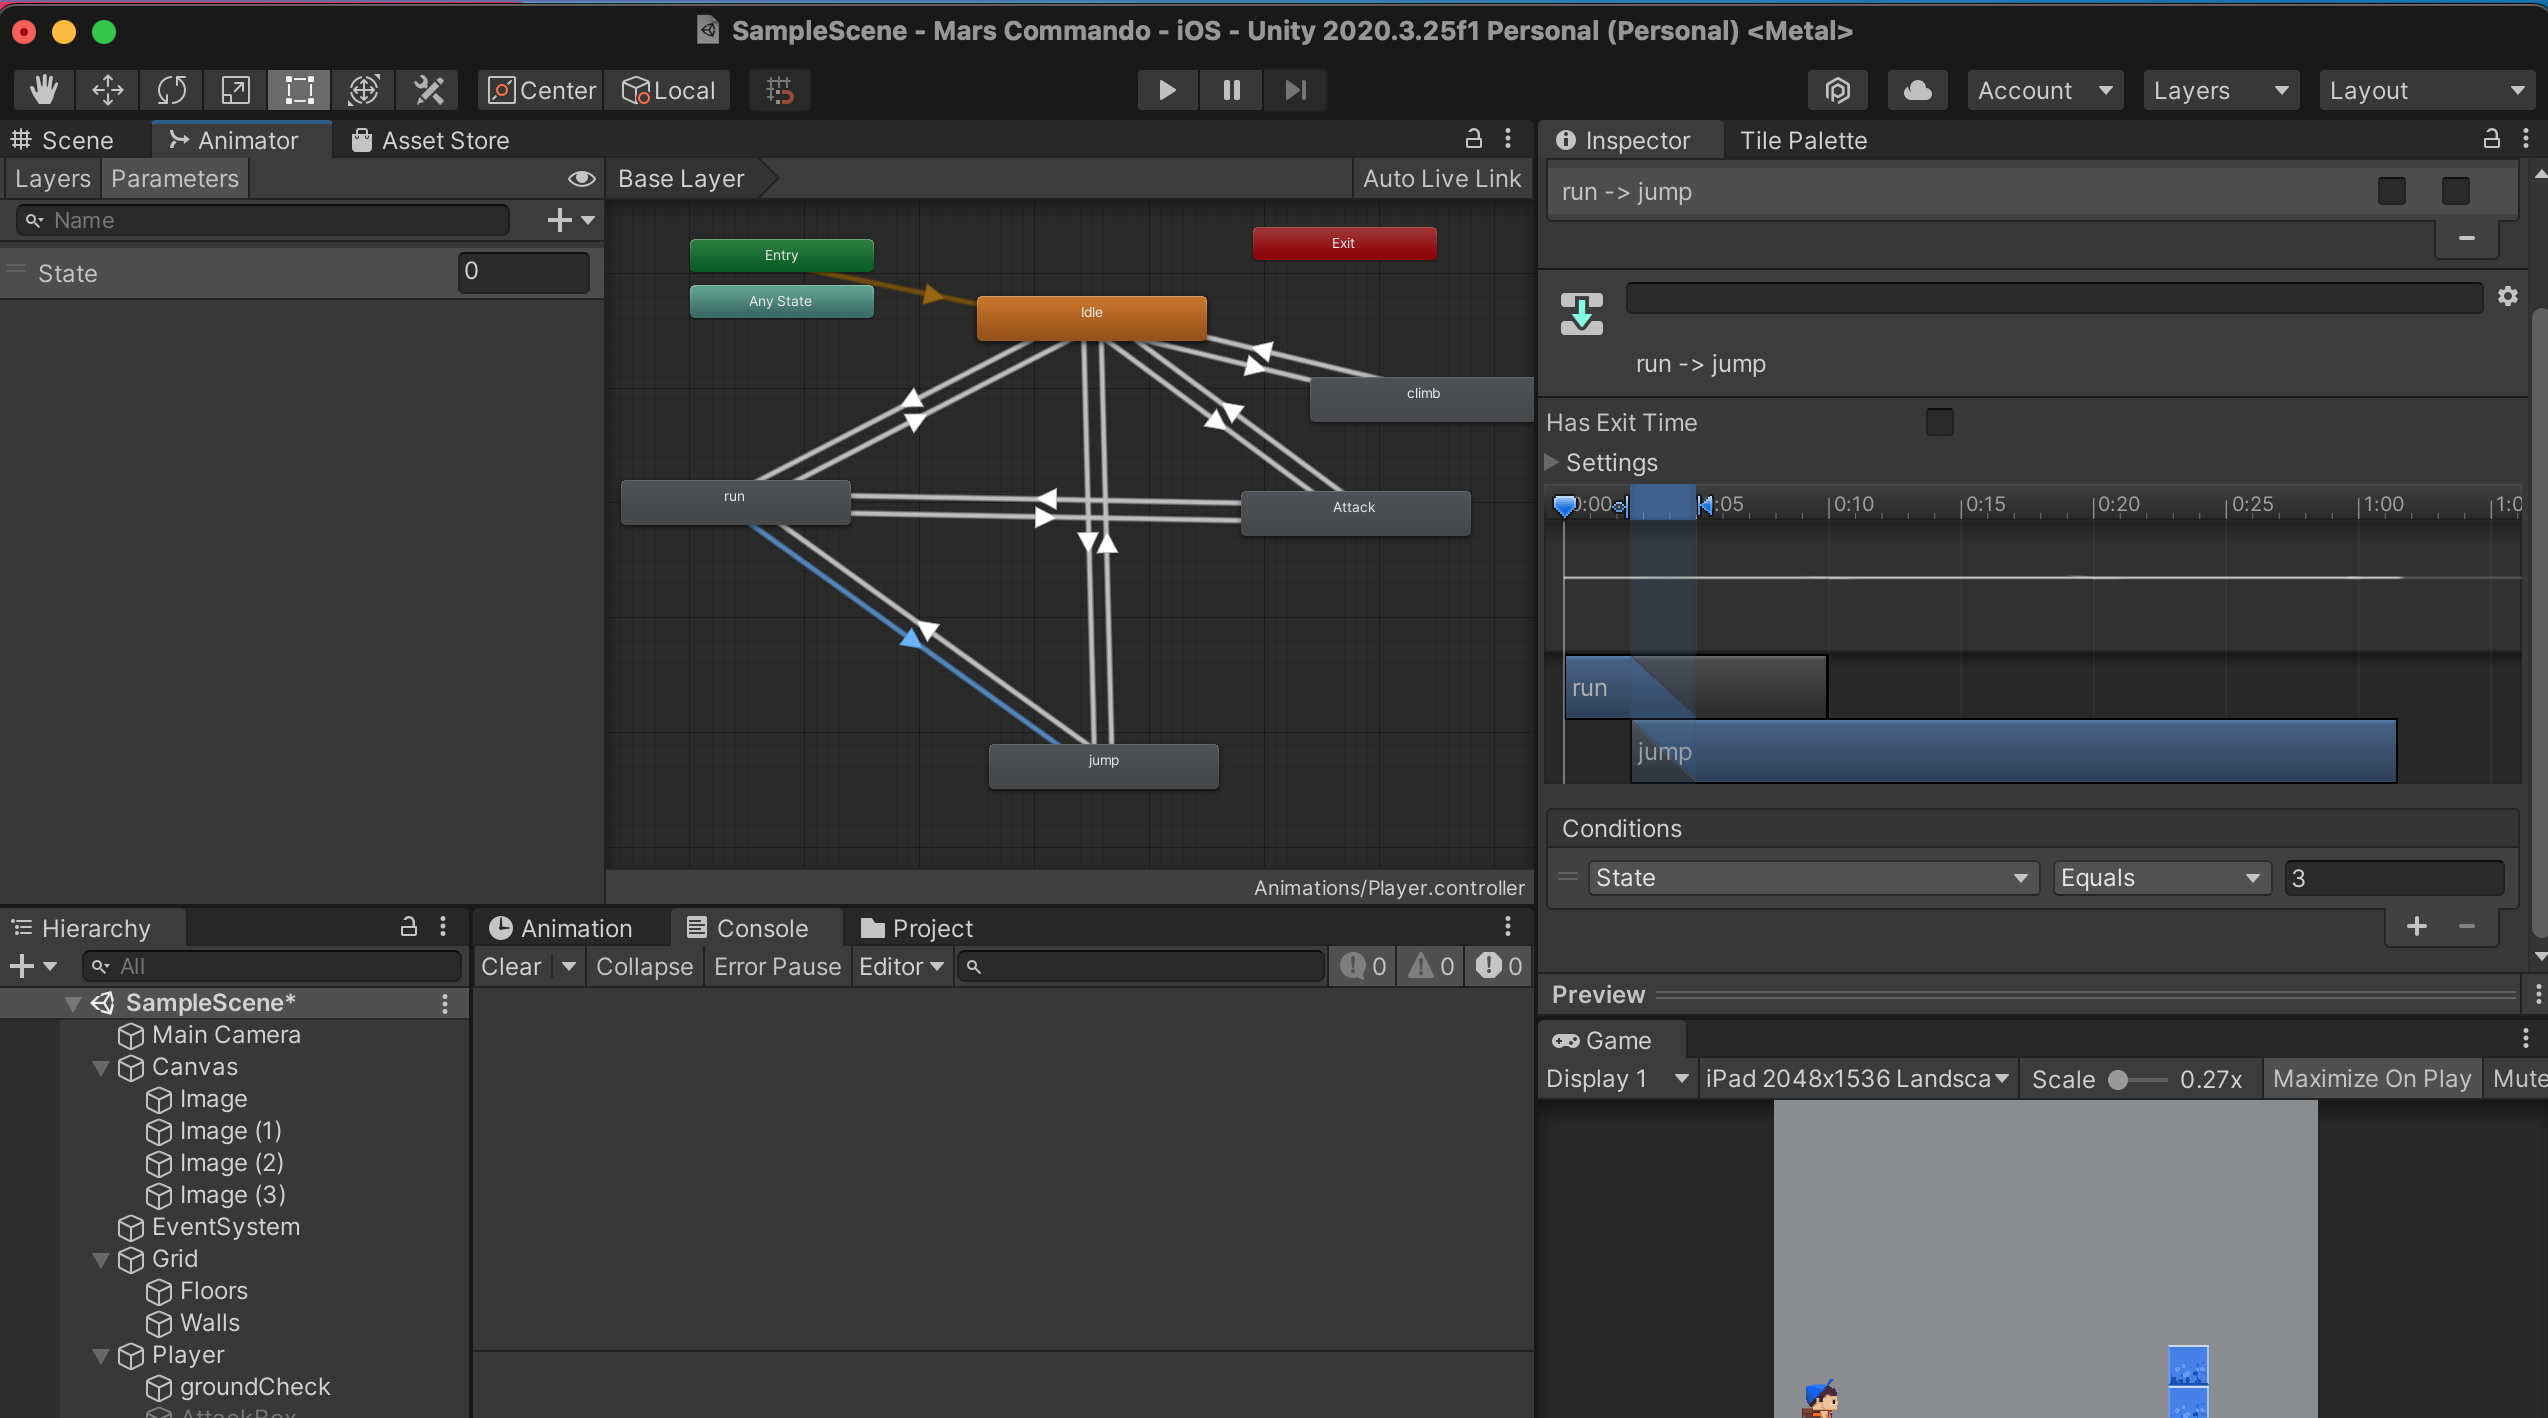Screen dimensions: 2548x1418
Task: Toggle Maximize On Play
Action: 2371,1079
